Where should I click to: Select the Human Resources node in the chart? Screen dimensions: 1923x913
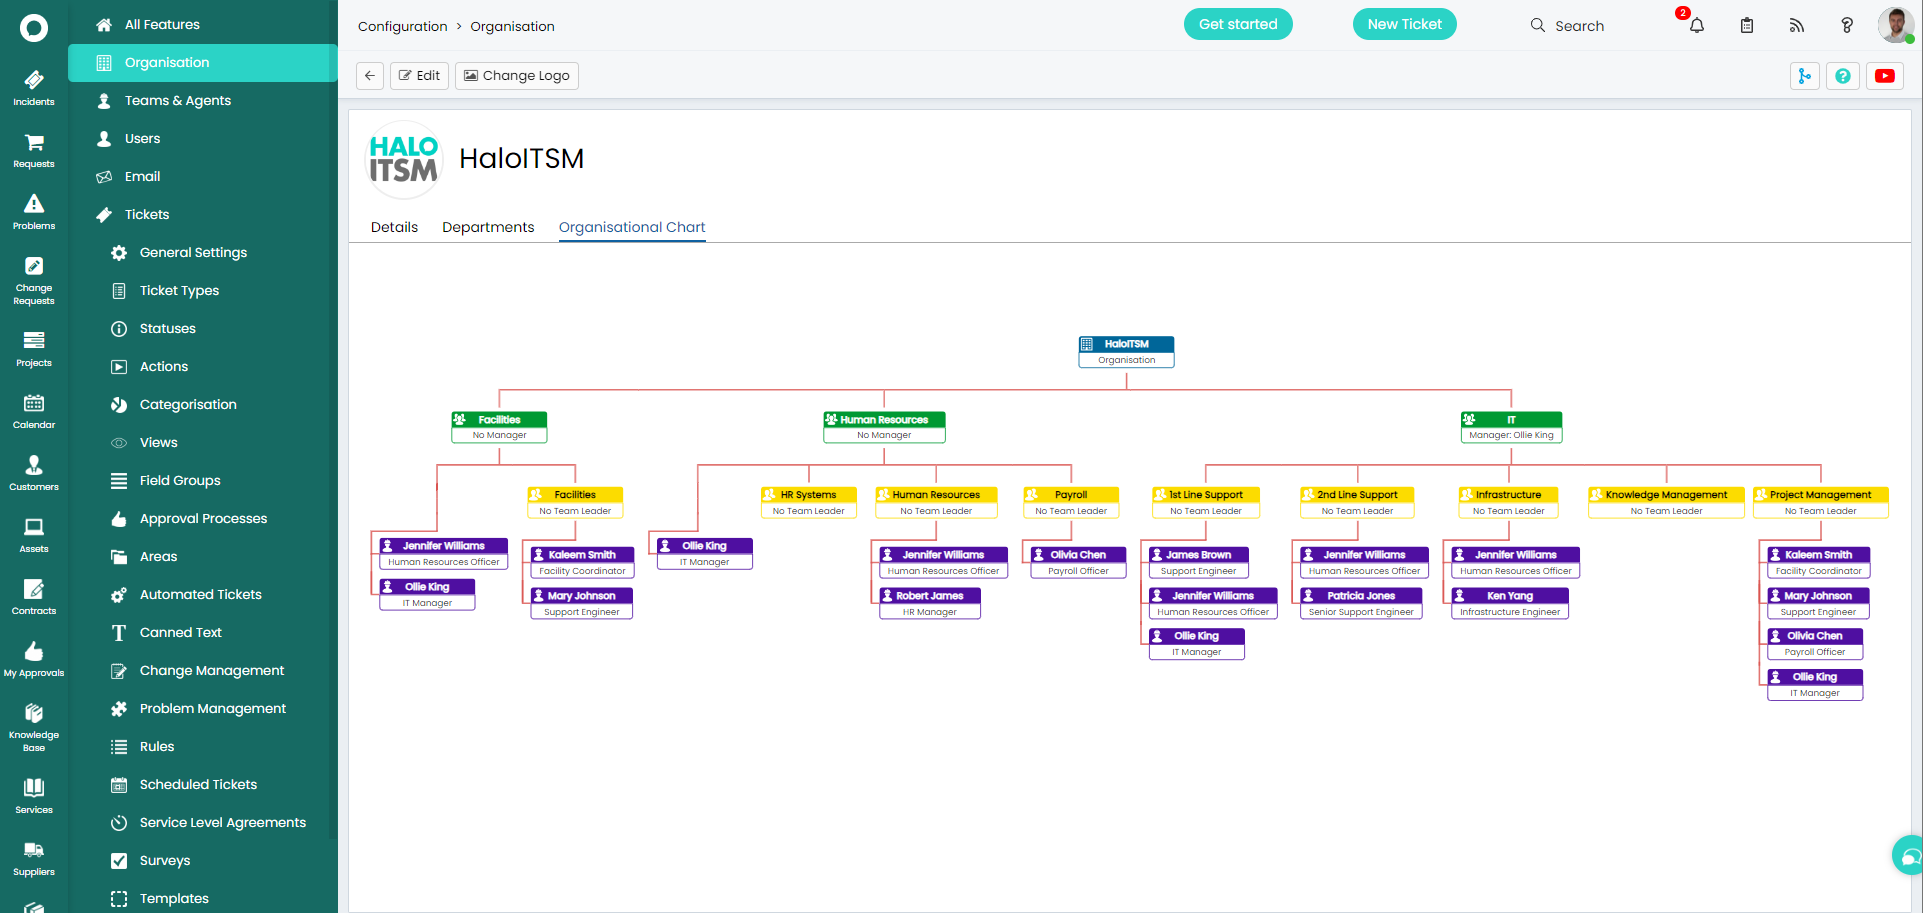click(883, 426)
